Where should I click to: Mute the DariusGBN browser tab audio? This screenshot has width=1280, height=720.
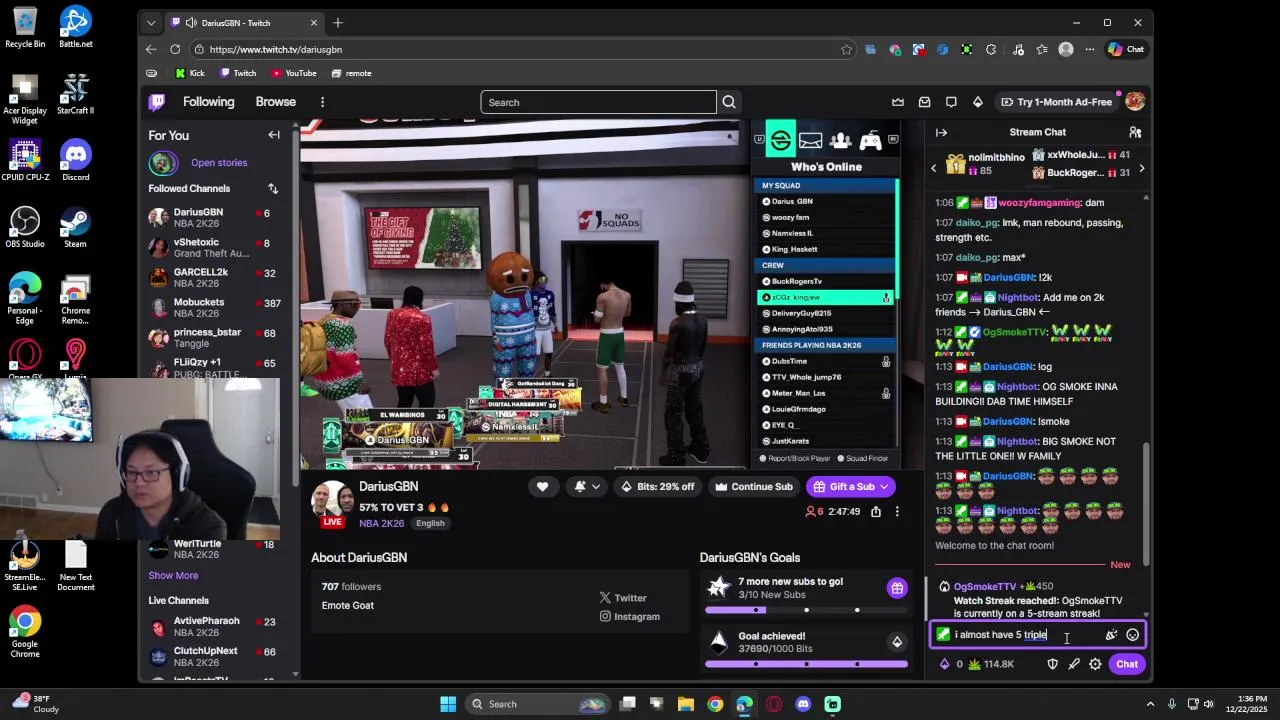click(190, 23)
